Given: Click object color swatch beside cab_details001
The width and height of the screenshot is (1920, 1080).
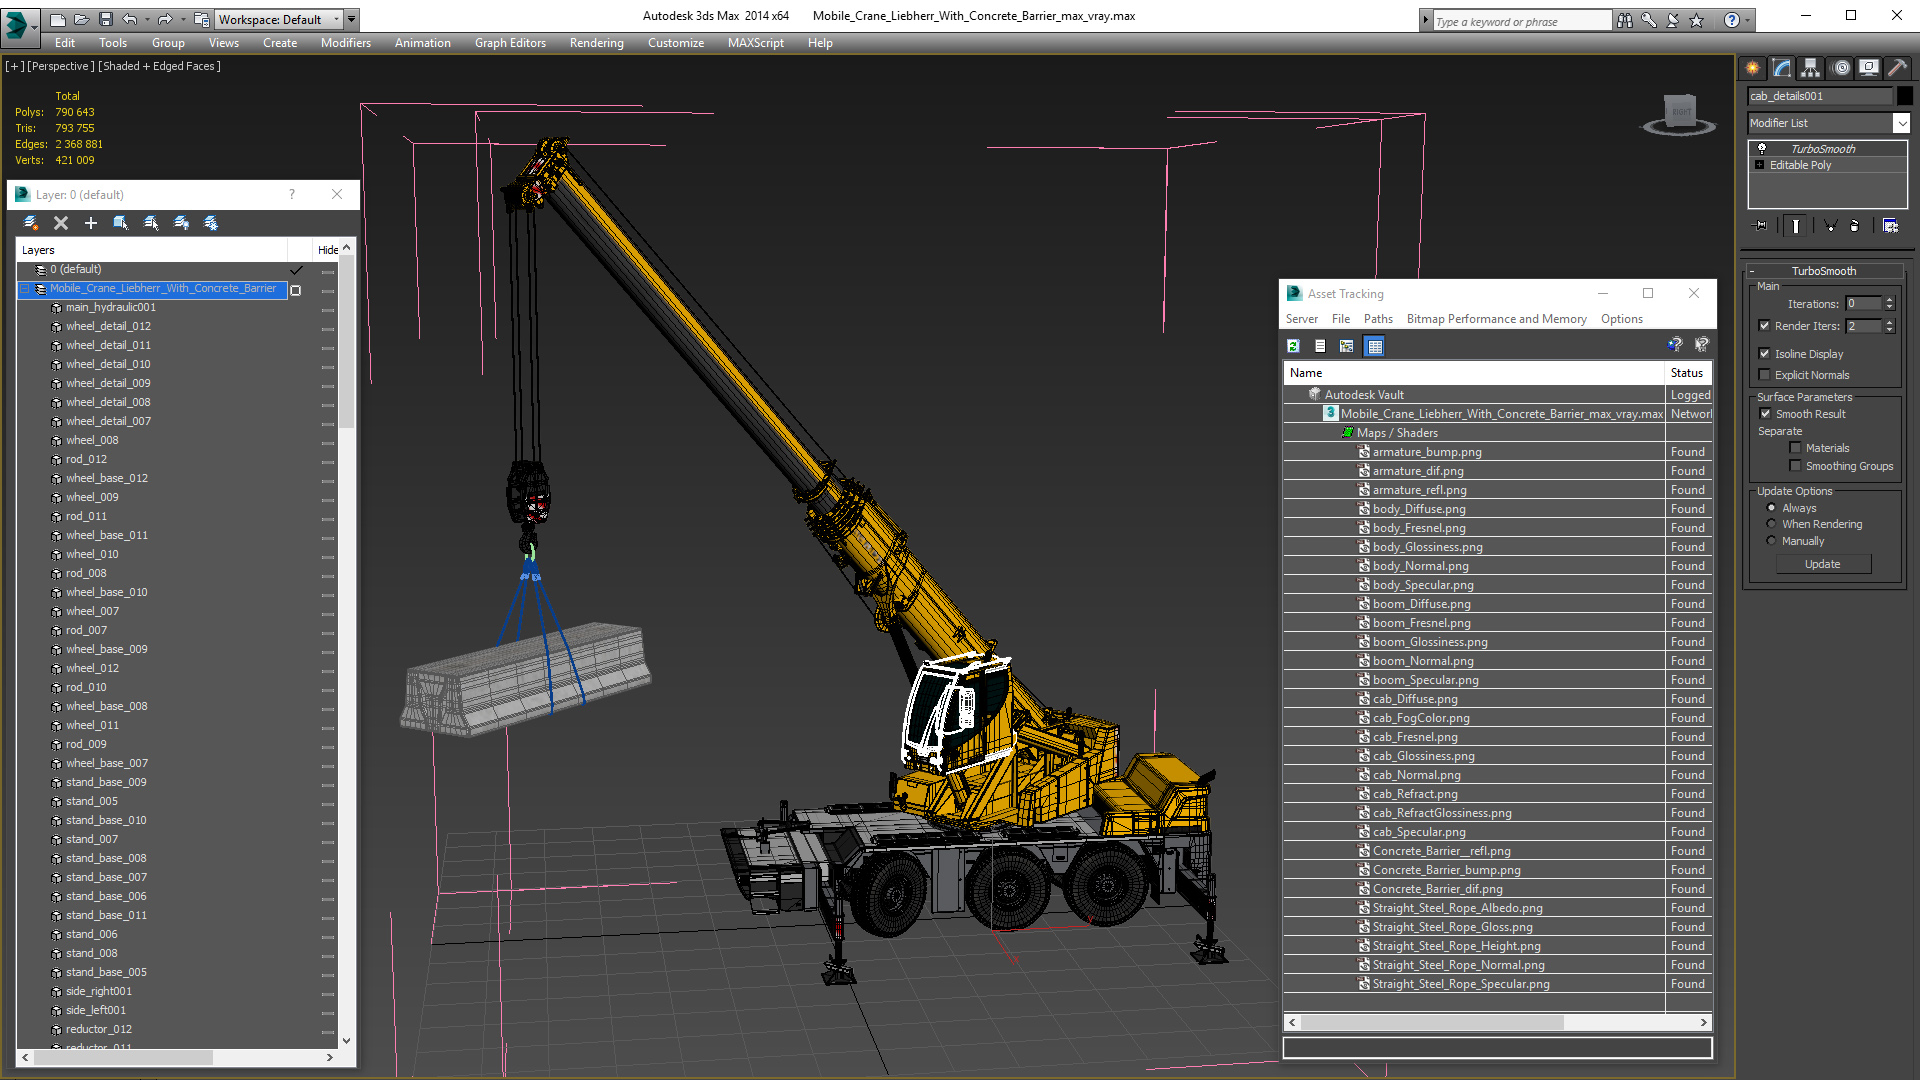Looking at the screenshot, I should (x=1905, y=96).
